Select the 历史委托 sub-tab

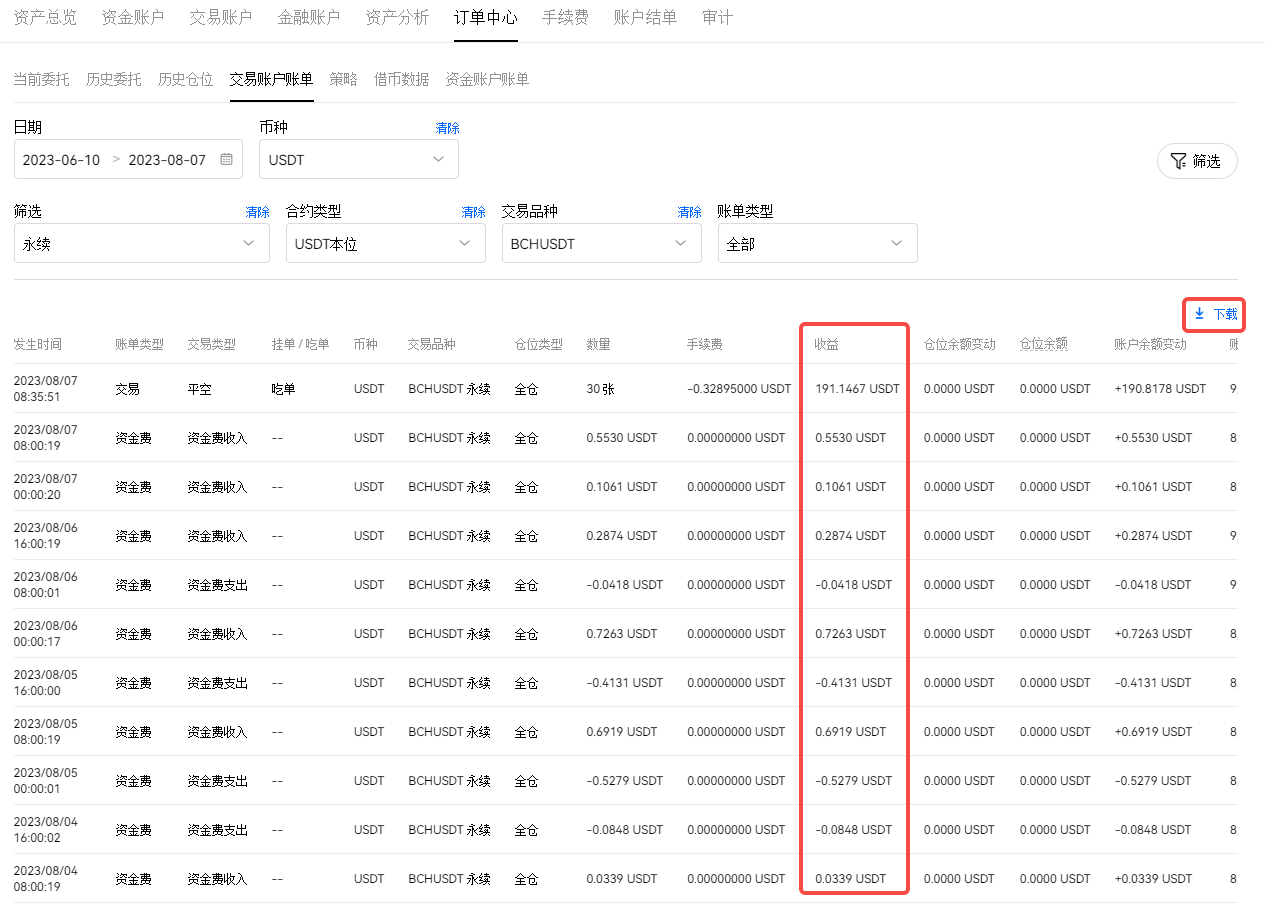113,80
